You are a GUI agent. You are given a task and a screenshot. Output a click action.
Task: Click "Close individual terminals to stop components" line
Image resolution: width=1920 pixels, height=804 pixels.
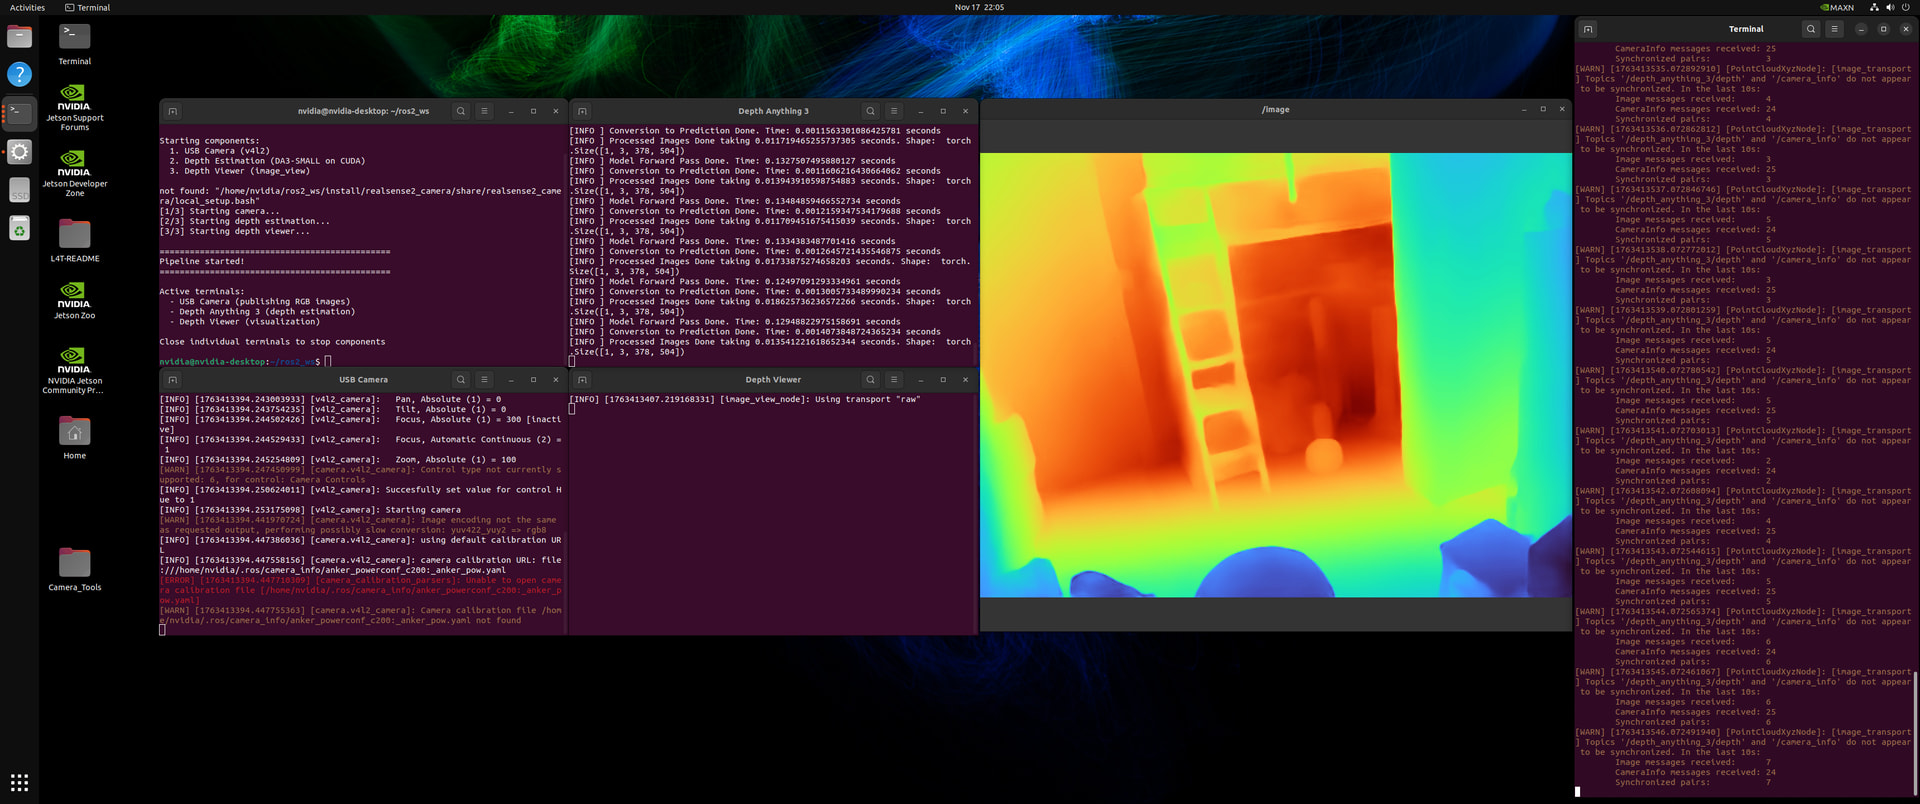coord(272,342)
